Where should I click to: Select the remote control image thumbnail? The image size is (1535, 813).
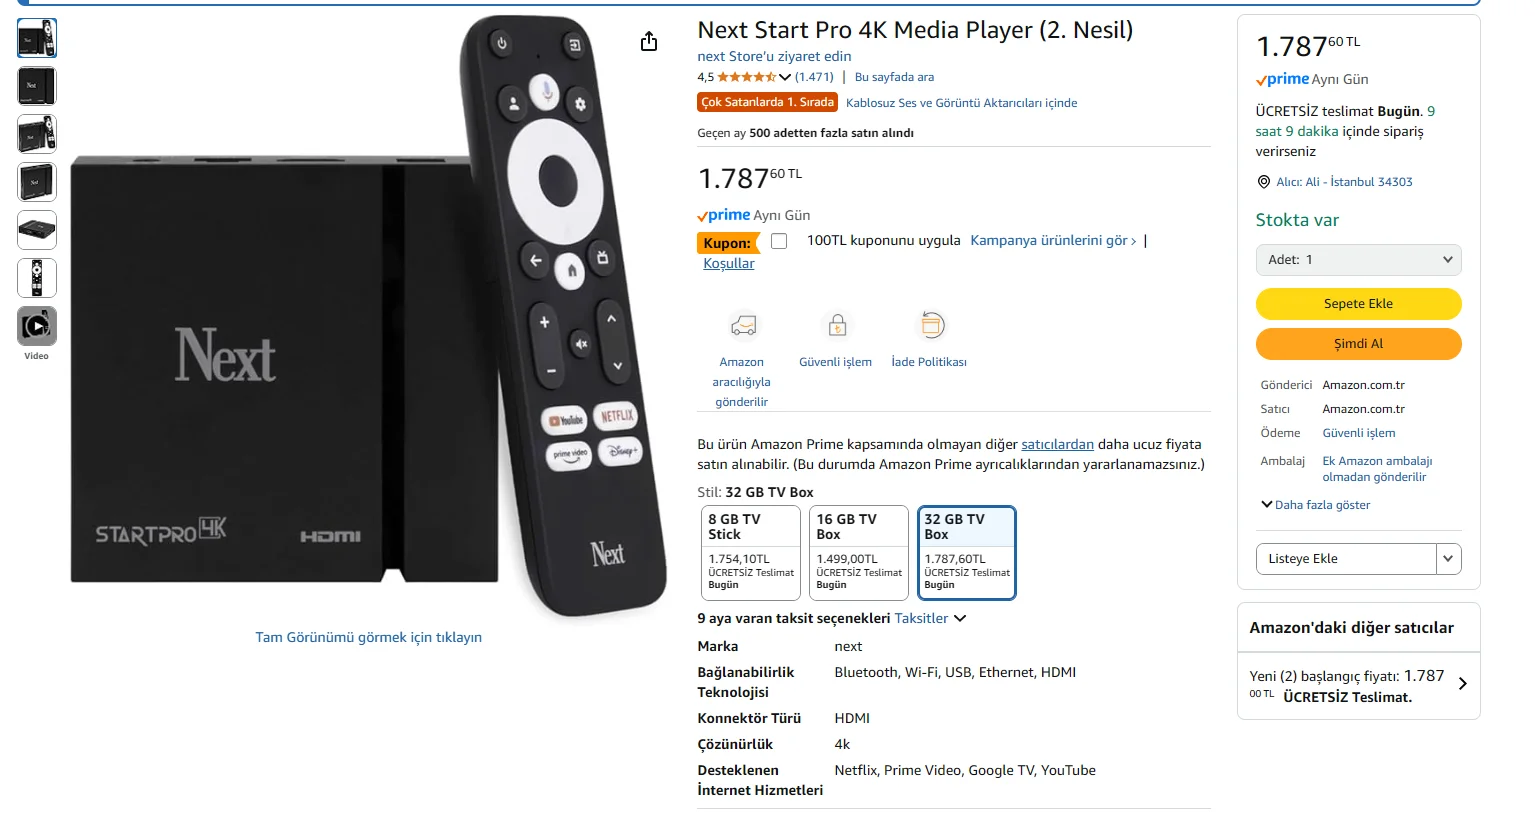37,278
